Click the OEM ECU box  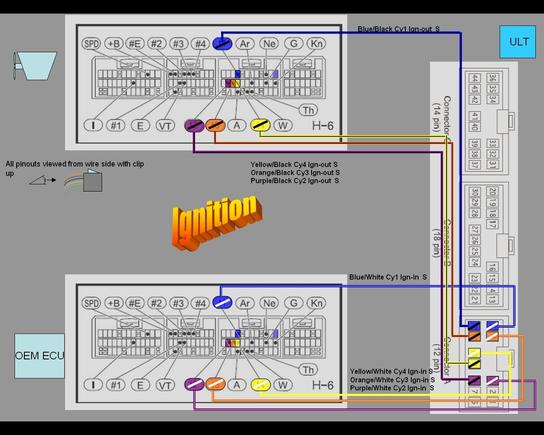coord(40,356)
